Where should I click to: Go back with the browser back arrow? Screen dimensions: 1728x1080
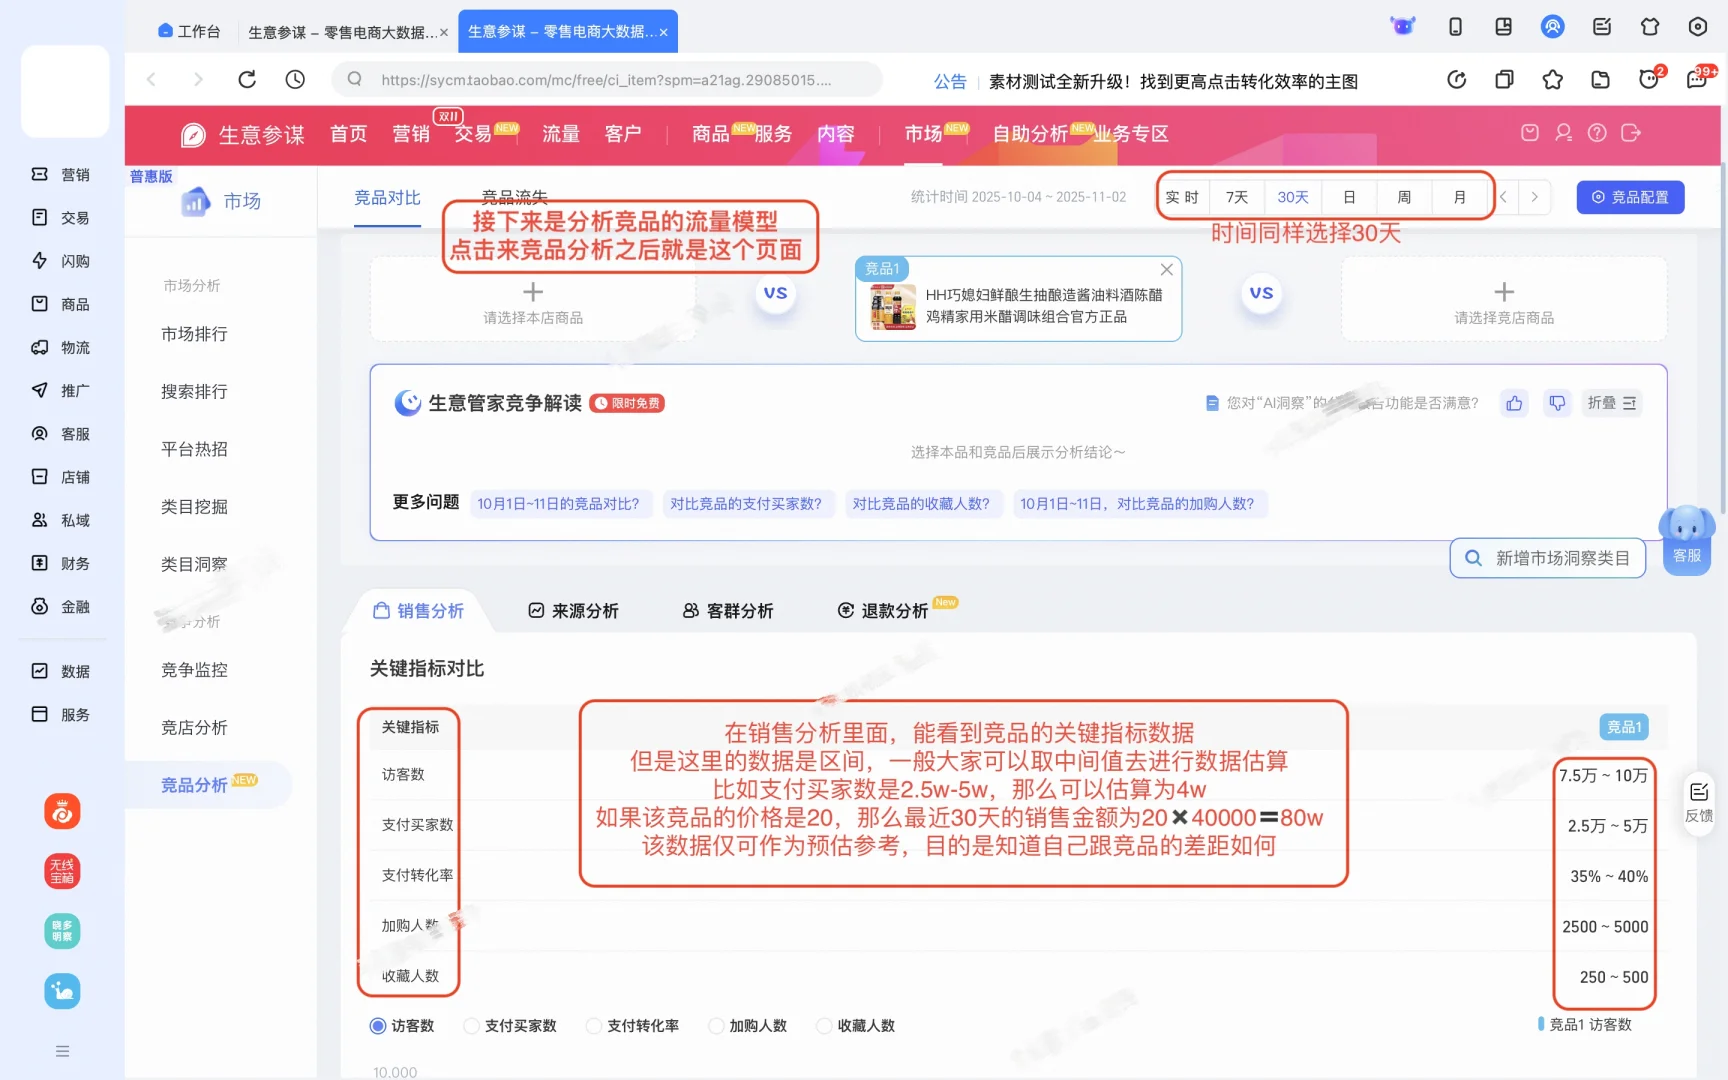coord(152,80)
